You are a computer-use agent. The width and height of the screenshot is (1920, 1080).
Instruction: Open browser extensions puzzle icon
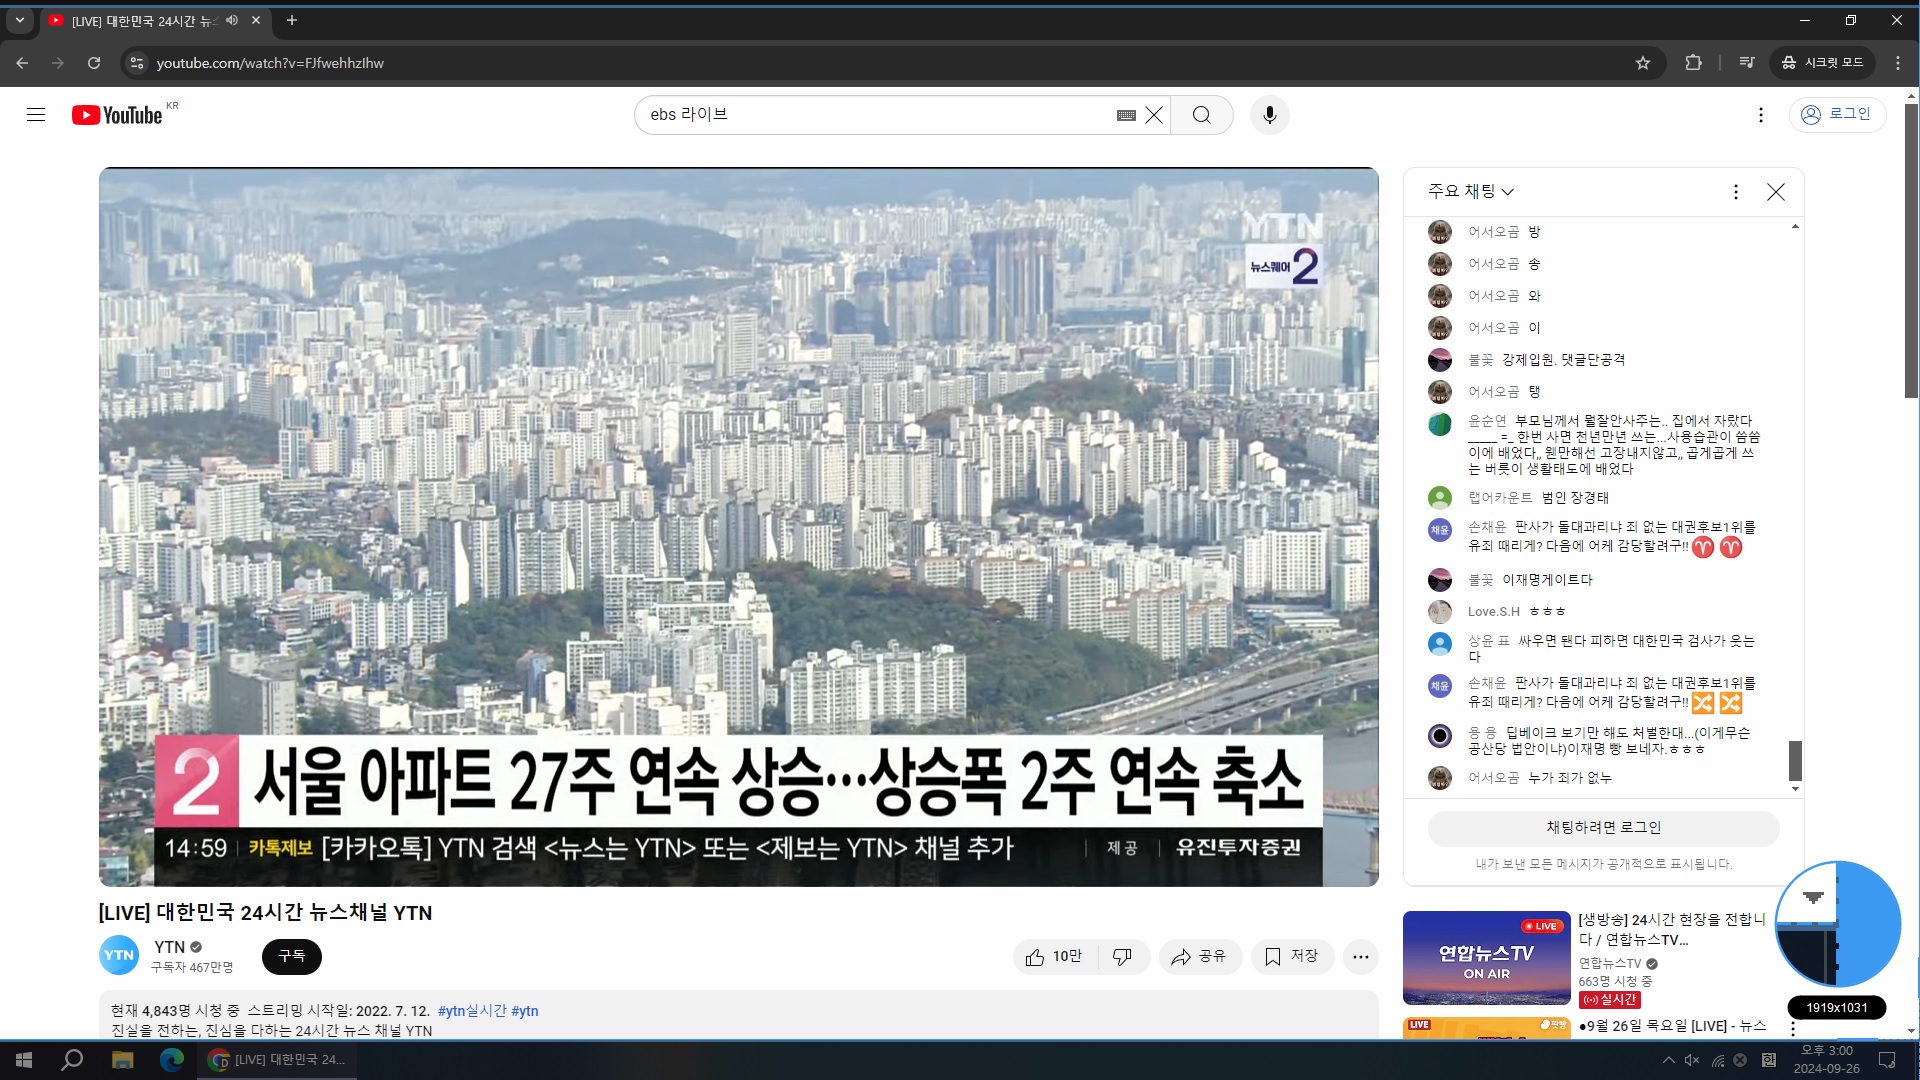1693,63
